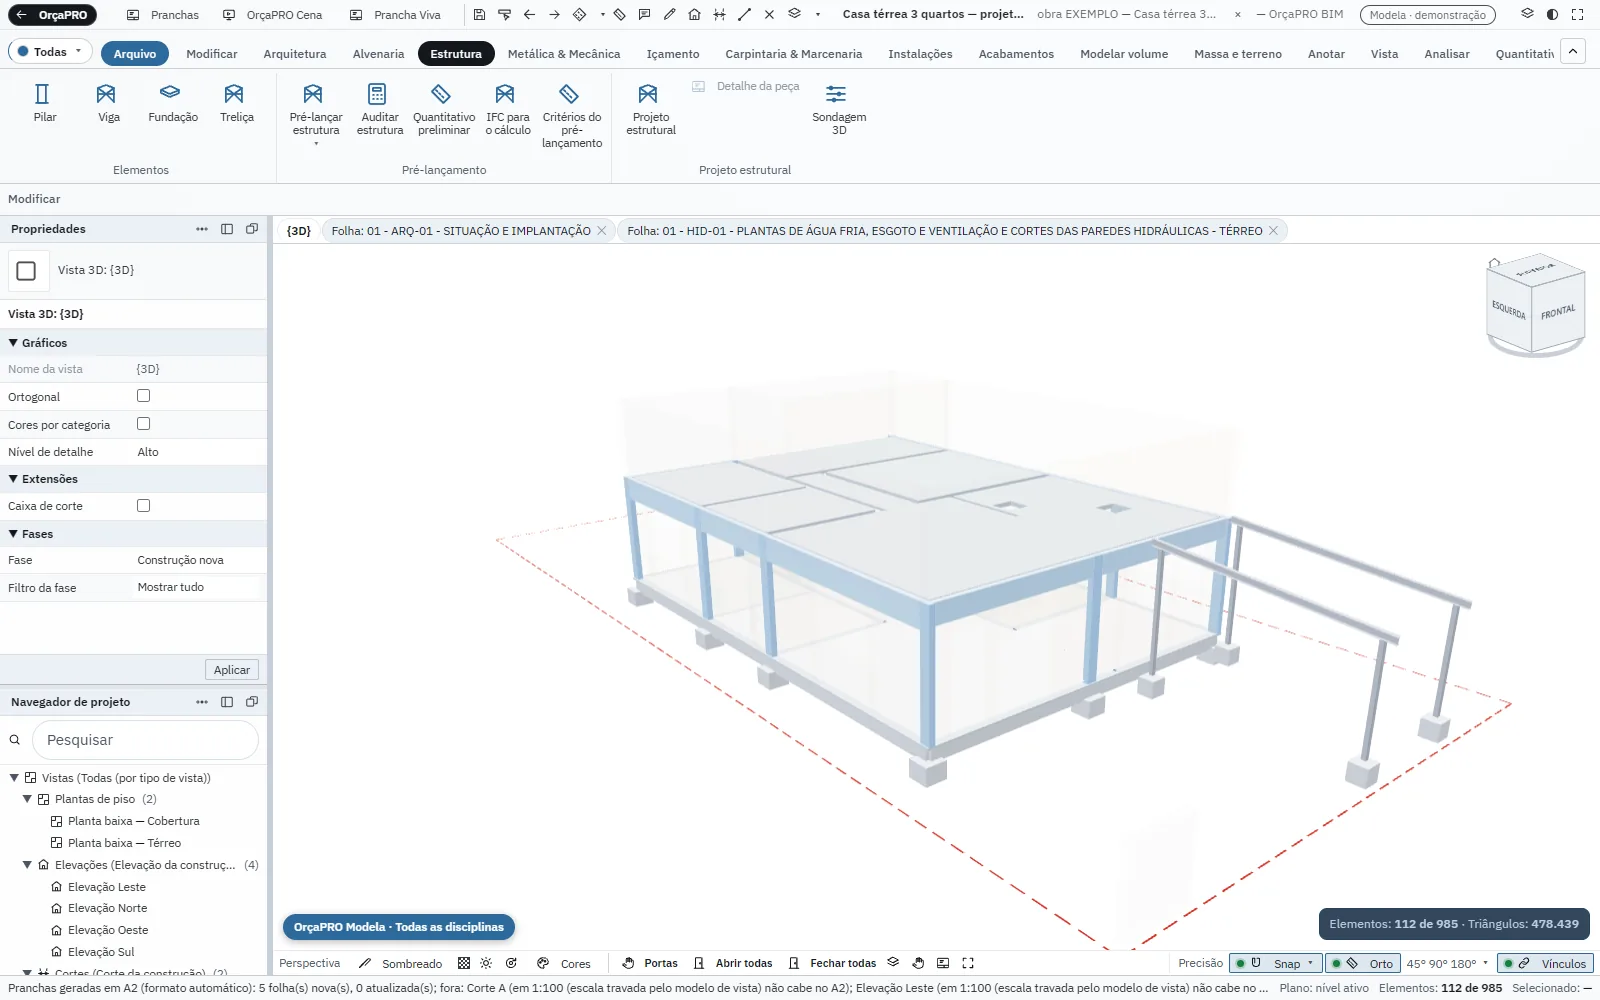Click the Fechar todas doors button

pos(832,963)
